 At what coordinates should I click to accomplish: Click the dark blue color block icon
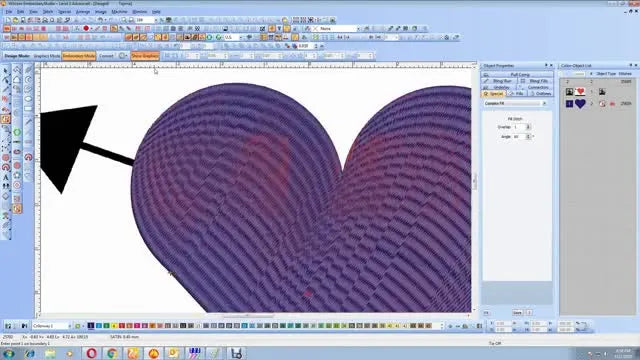point(569,104)
